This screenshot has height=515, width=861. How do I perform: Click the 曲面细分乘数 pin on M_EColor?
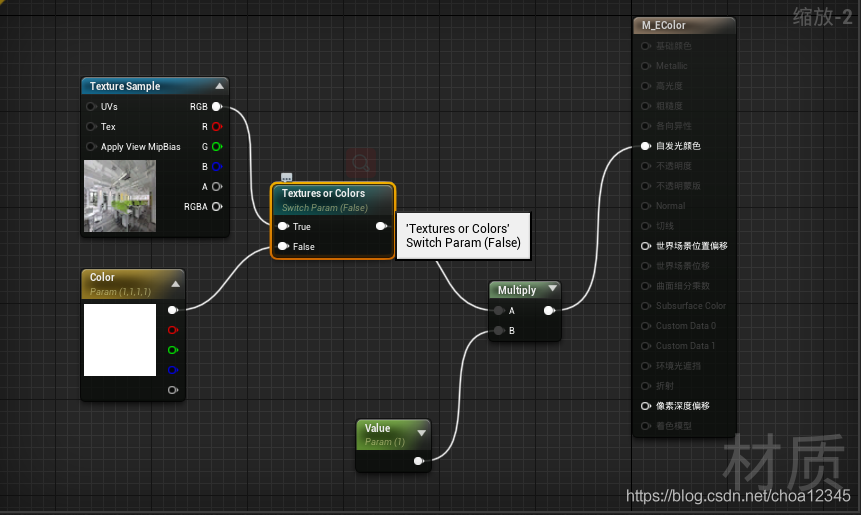pyautogui.click(x=646, y=286)
